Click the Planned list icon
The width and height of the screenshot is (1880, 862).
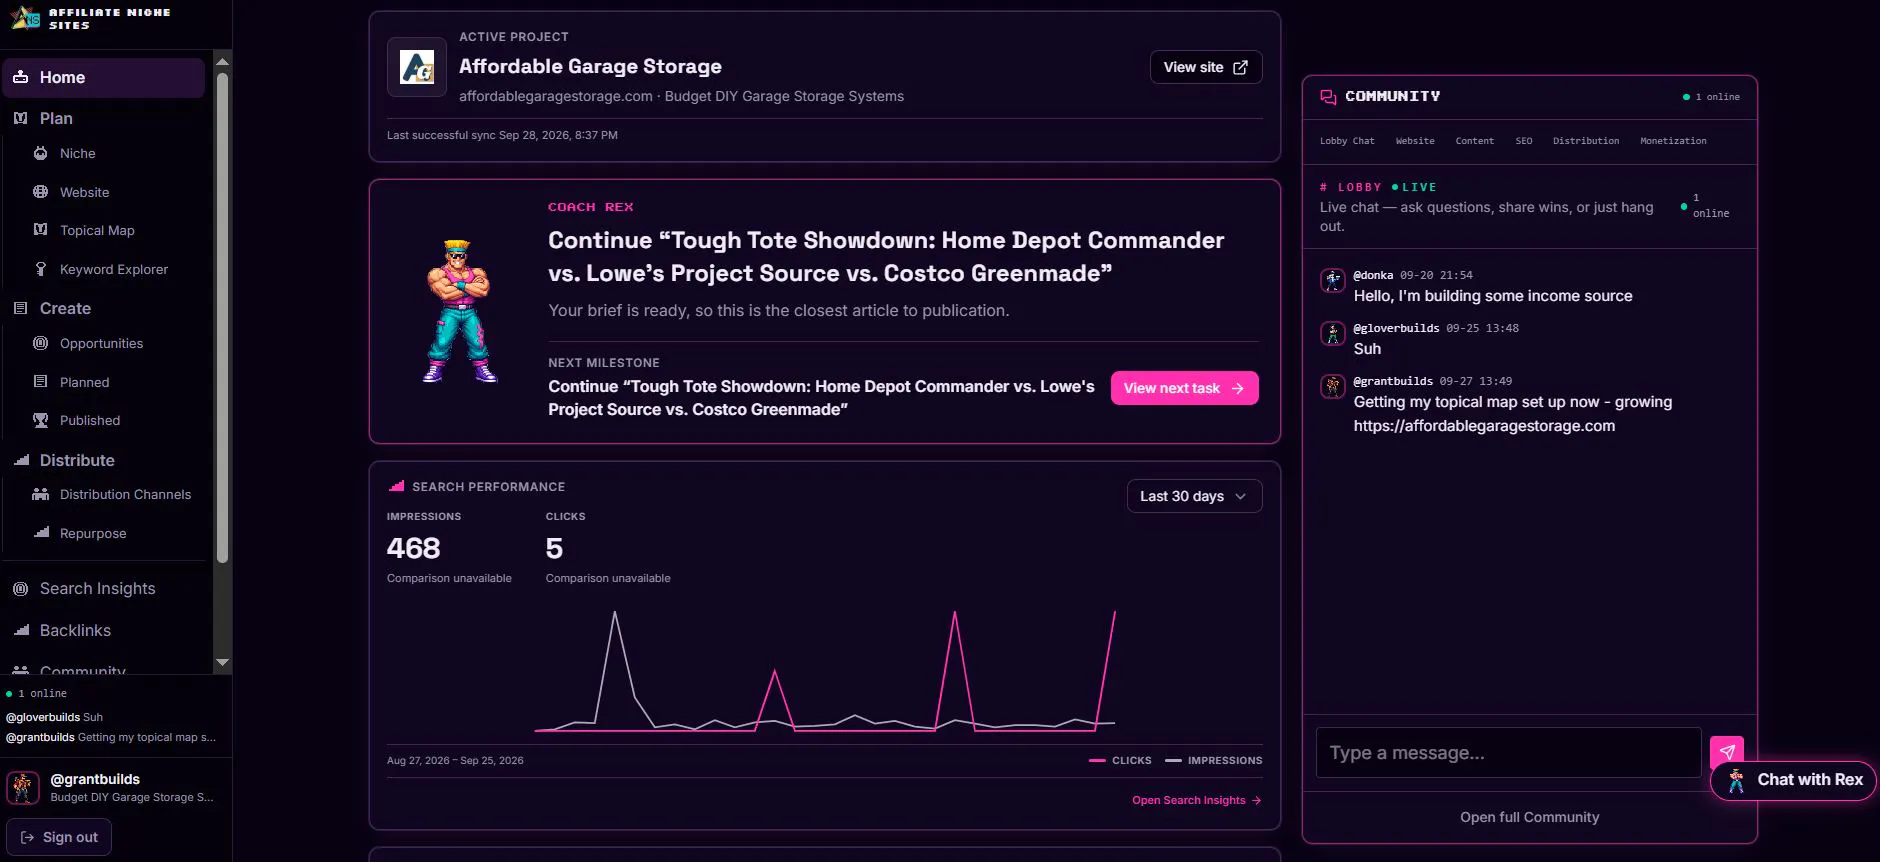(x=40, y=382)
